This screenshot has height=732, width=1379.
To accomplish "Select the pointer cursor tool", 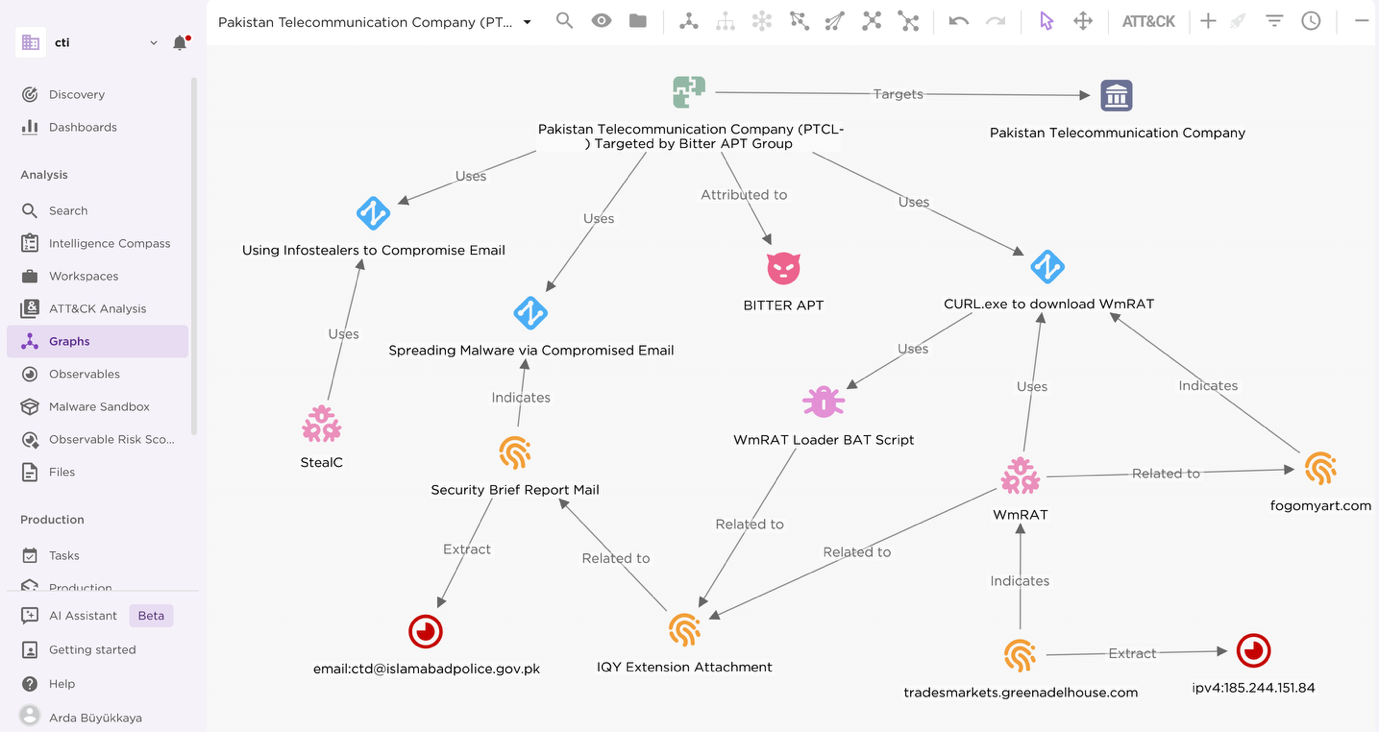I will (1046, 21).
